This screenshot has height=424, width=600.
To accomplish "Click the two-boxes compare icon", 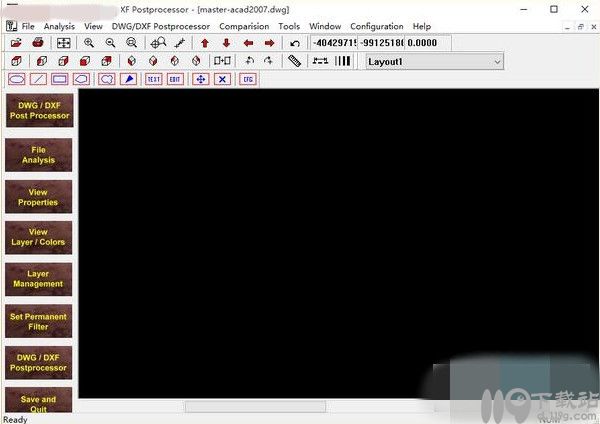I will coord(222,61).
